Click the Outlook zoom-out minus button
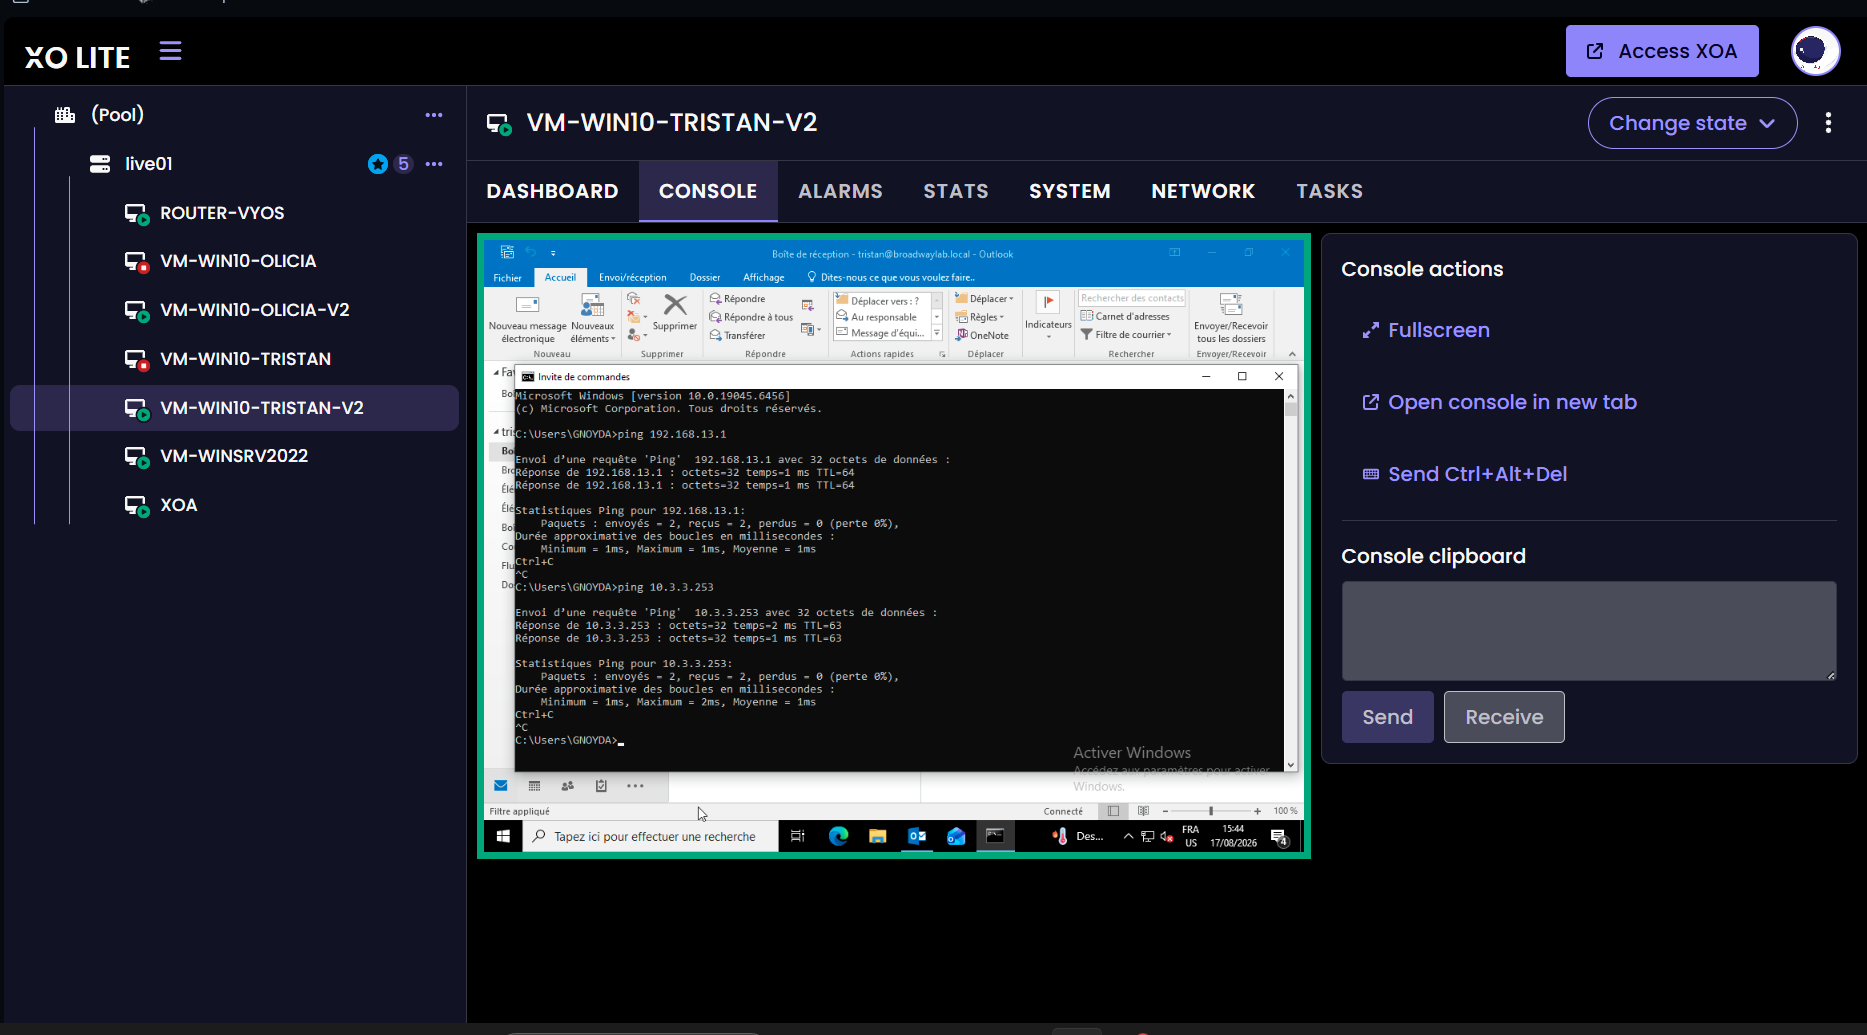Viewport: 1867px width, 1035px height. coord(1165,811)
